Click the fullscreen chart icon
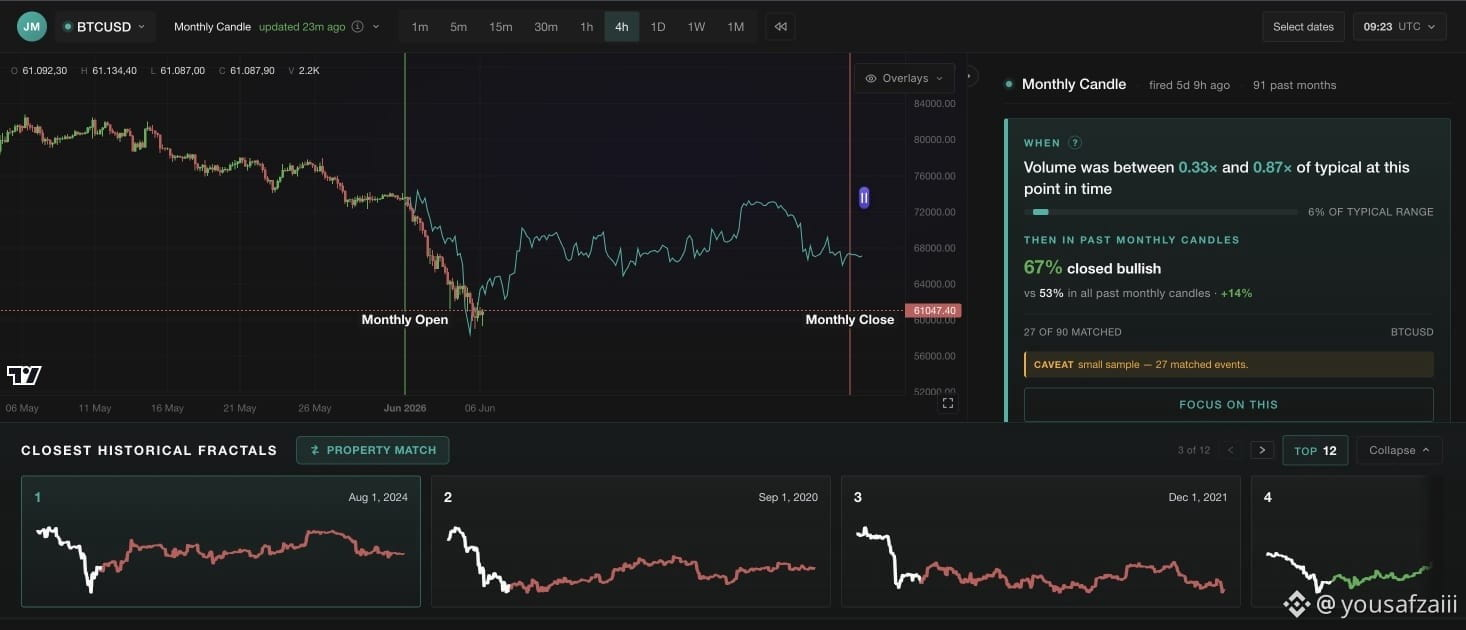Viewport: 1466px width, 630px height. coord(948,403)
